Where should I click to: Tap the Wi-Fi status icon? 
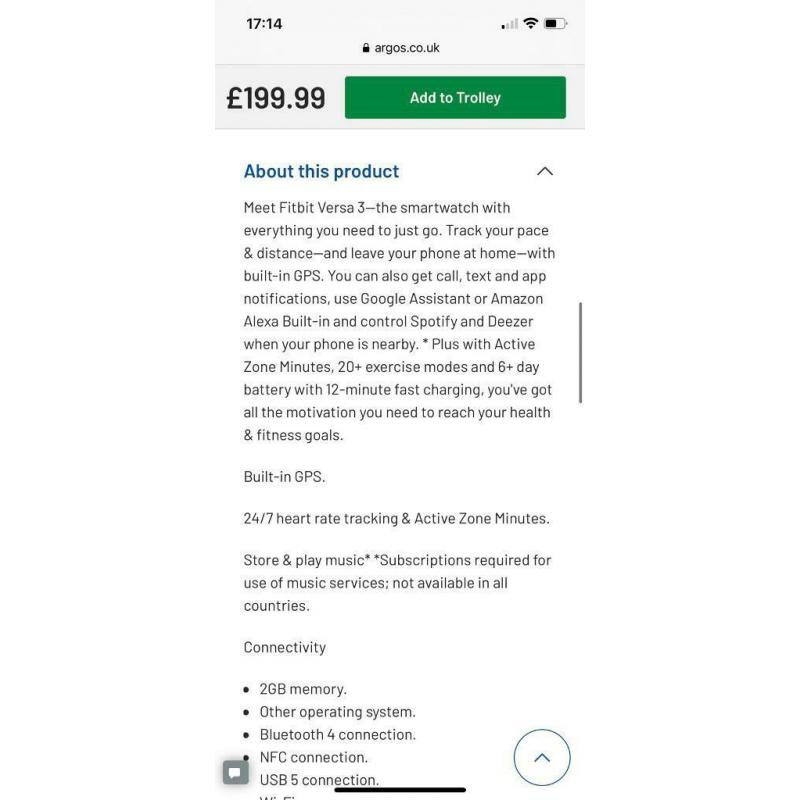(x=531, y=23)
